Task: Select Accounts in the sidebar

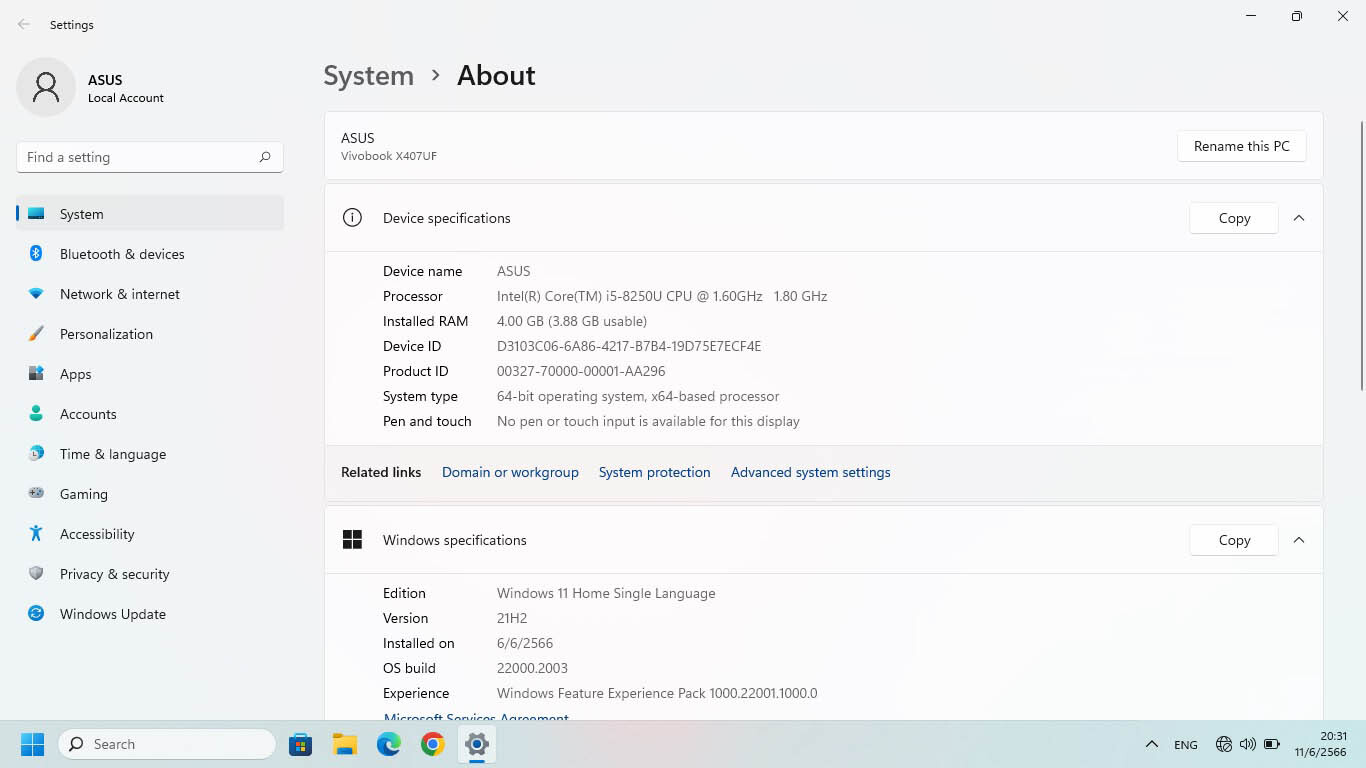Action: (88, 414)
